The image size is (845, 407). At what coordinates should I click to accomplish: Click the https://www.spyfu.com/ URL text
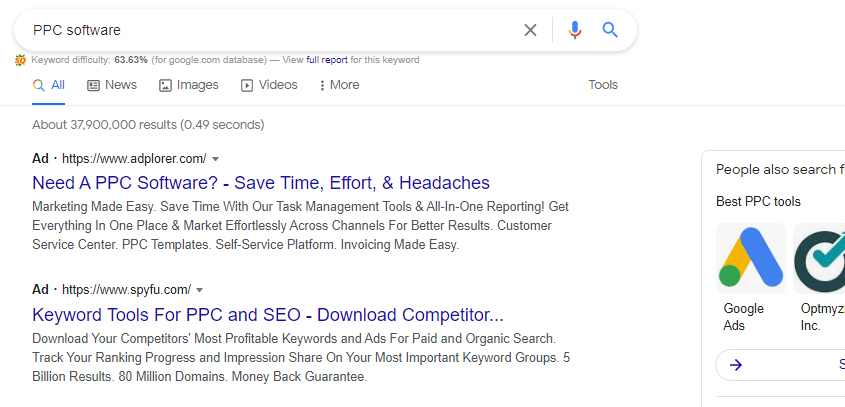(127, 290)
